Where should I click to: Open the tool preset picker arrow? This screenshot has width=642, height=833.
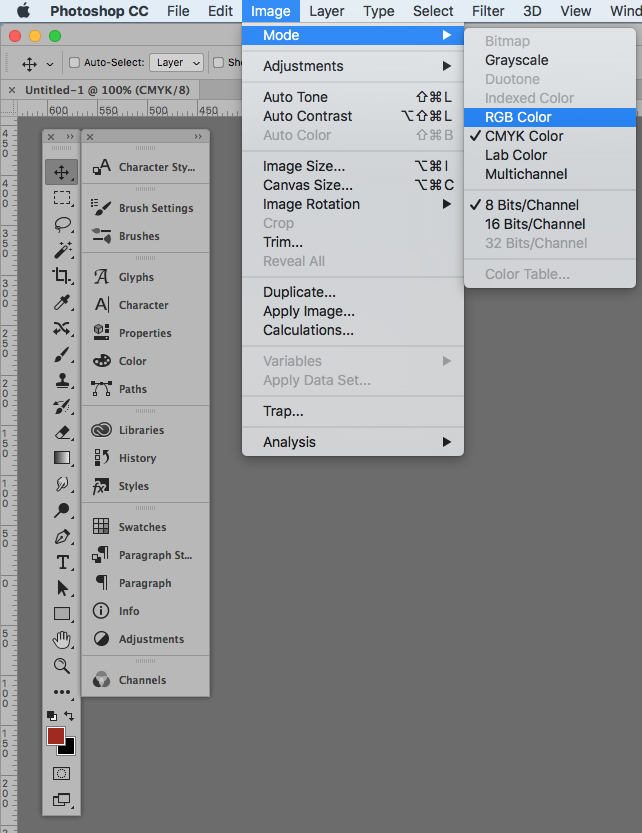[x=50, y=64]
